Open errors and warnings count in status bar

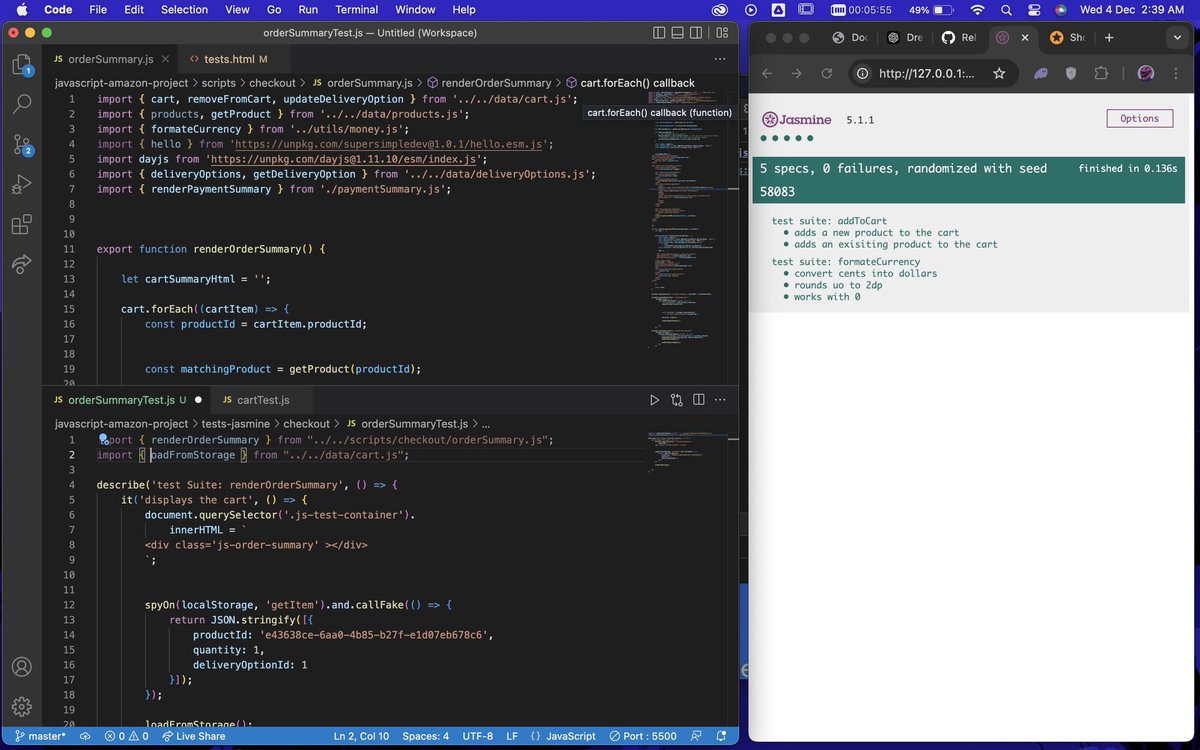pyautogui.click(x=125, y=736)
